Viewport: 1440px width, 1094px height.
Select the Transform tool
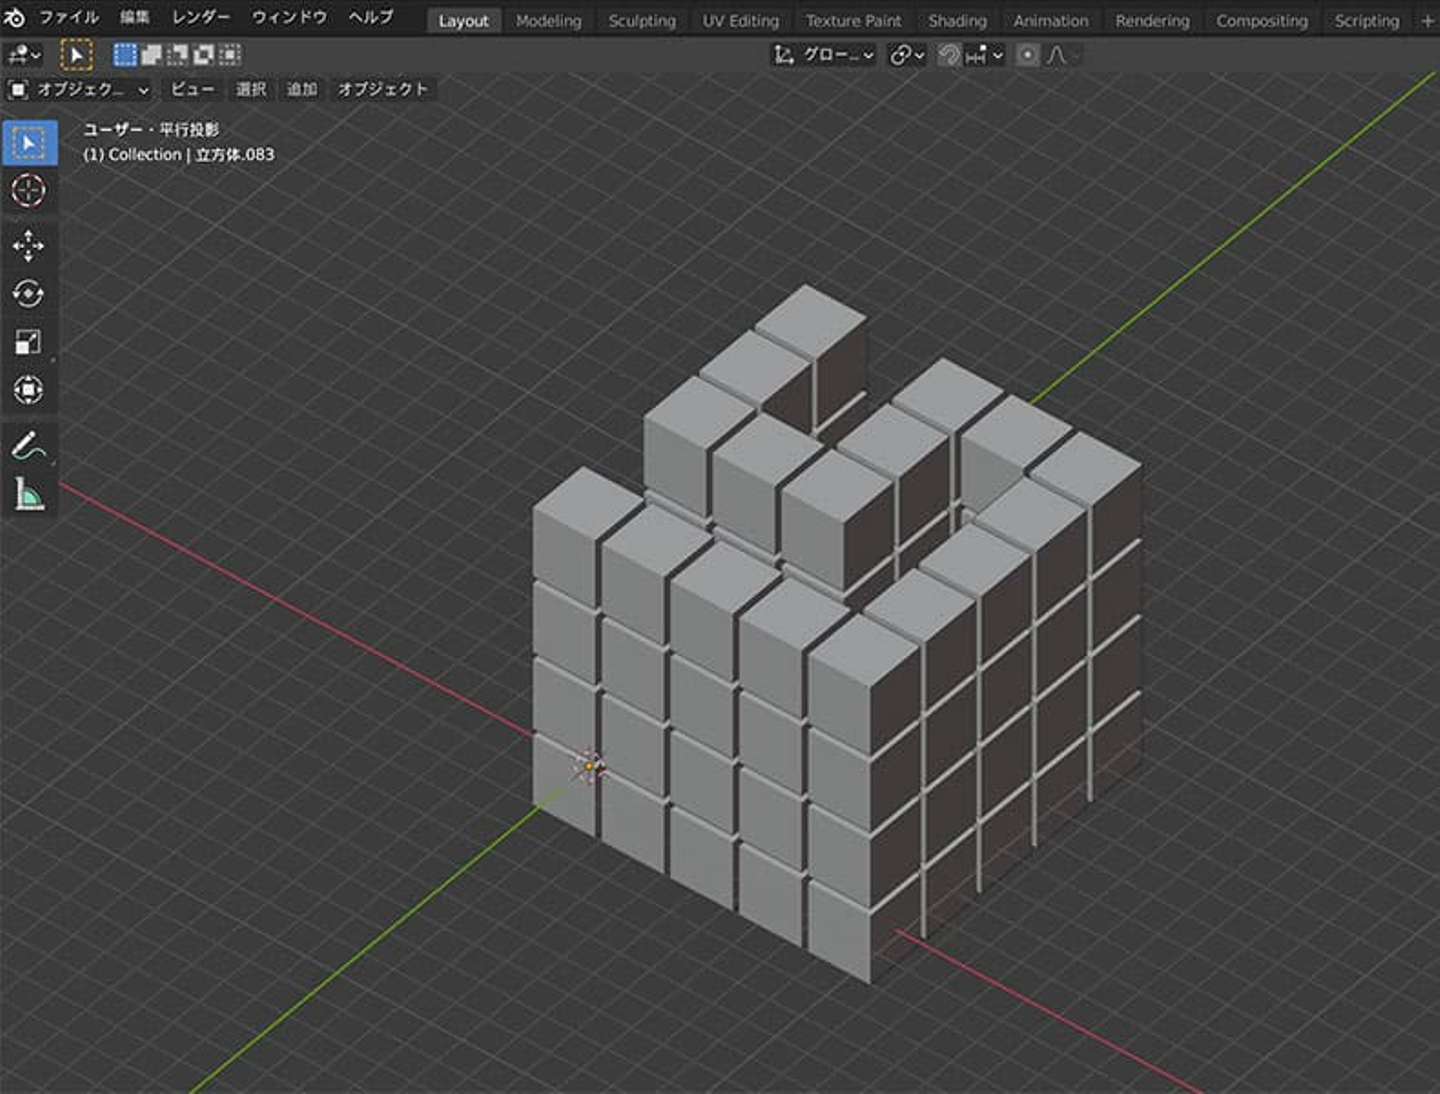pos(28,390)
